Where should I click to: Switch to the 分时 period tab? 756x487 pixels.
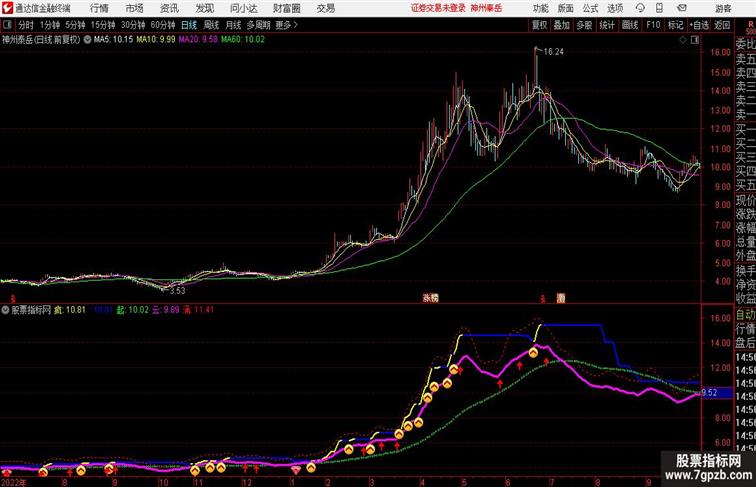tap(26, 25)
